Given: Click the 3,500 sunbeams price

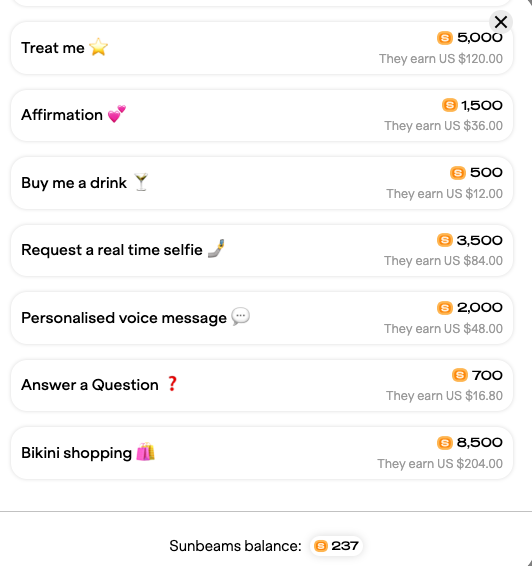Looking at the screenshot, I should pyautogui.click(x=479, y=240).
